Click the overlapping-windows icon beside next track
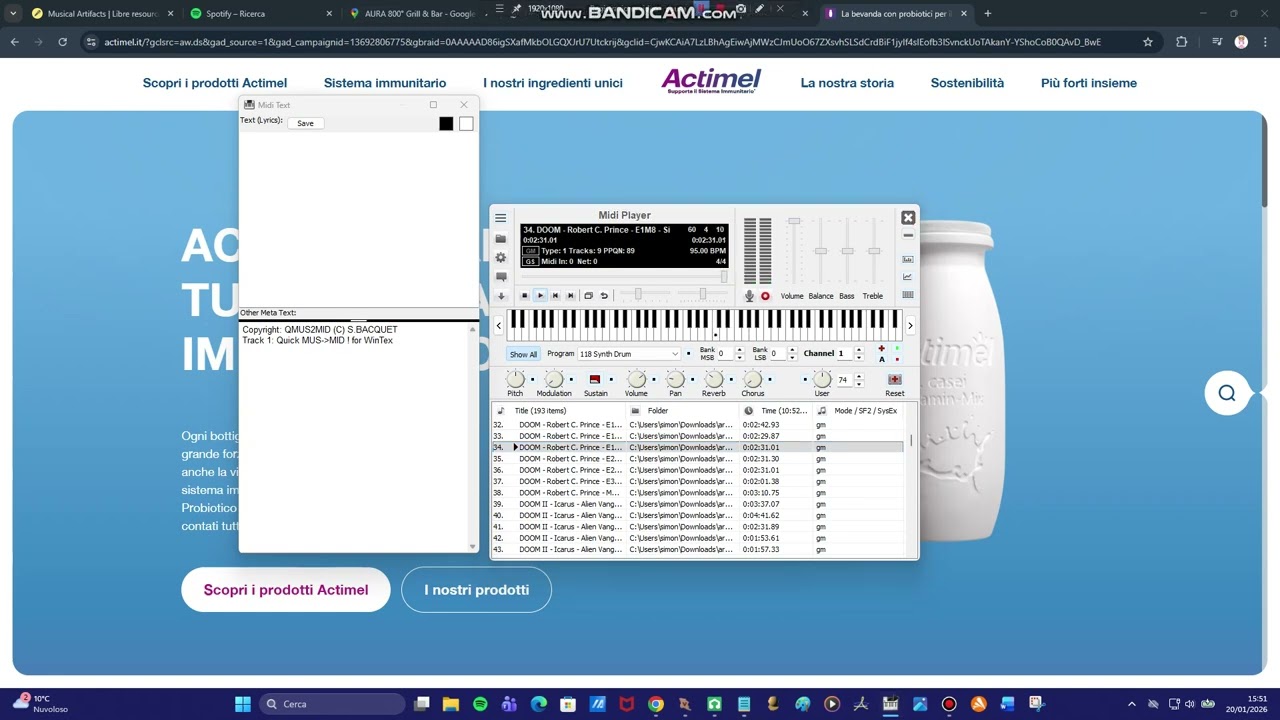 [x=588, y=295]
